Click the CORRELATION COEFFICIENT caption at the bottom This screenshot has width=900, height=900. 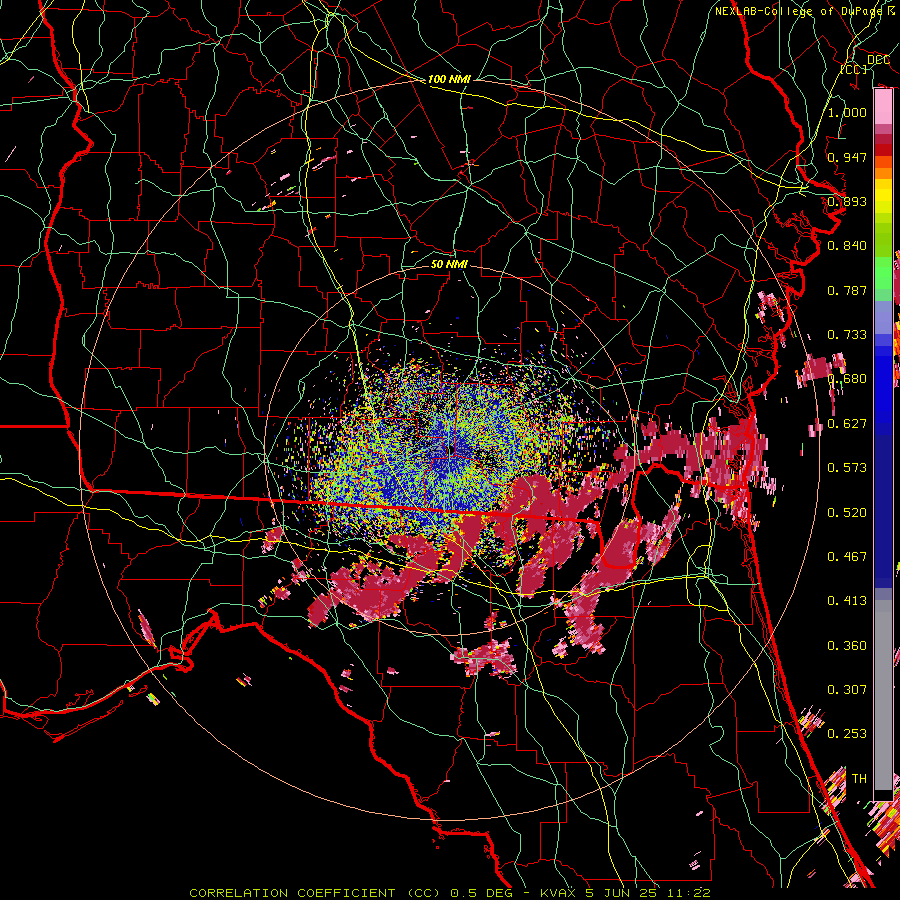(450, 893)
